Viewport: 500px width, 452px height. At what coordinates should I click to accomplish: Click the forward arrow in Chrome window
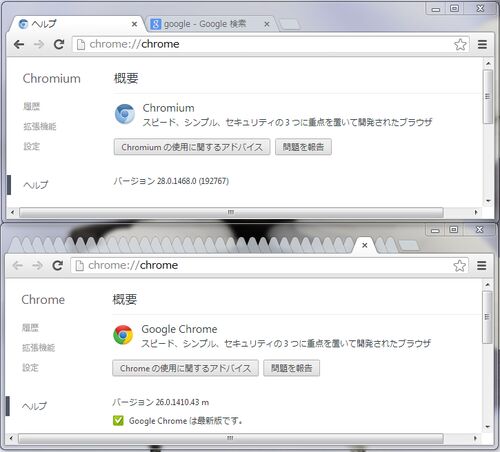[37, 266]
